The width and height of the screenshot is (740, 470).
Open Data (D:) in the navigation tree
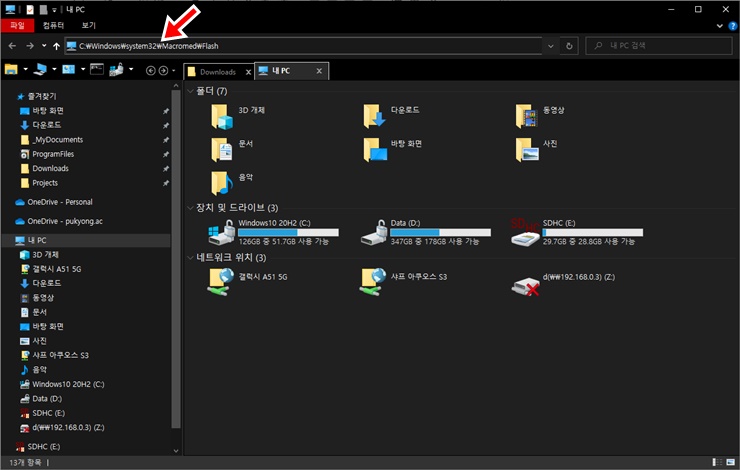point(47,399)
